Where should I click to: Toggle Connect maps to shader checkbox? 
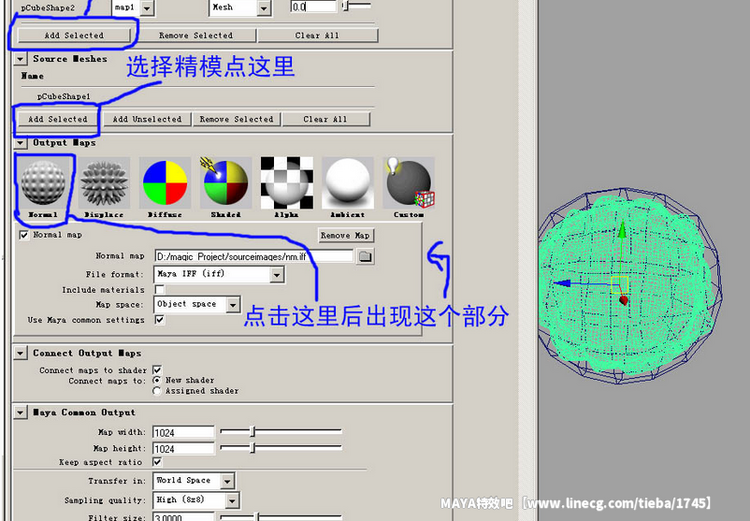[x=157, y=370]
